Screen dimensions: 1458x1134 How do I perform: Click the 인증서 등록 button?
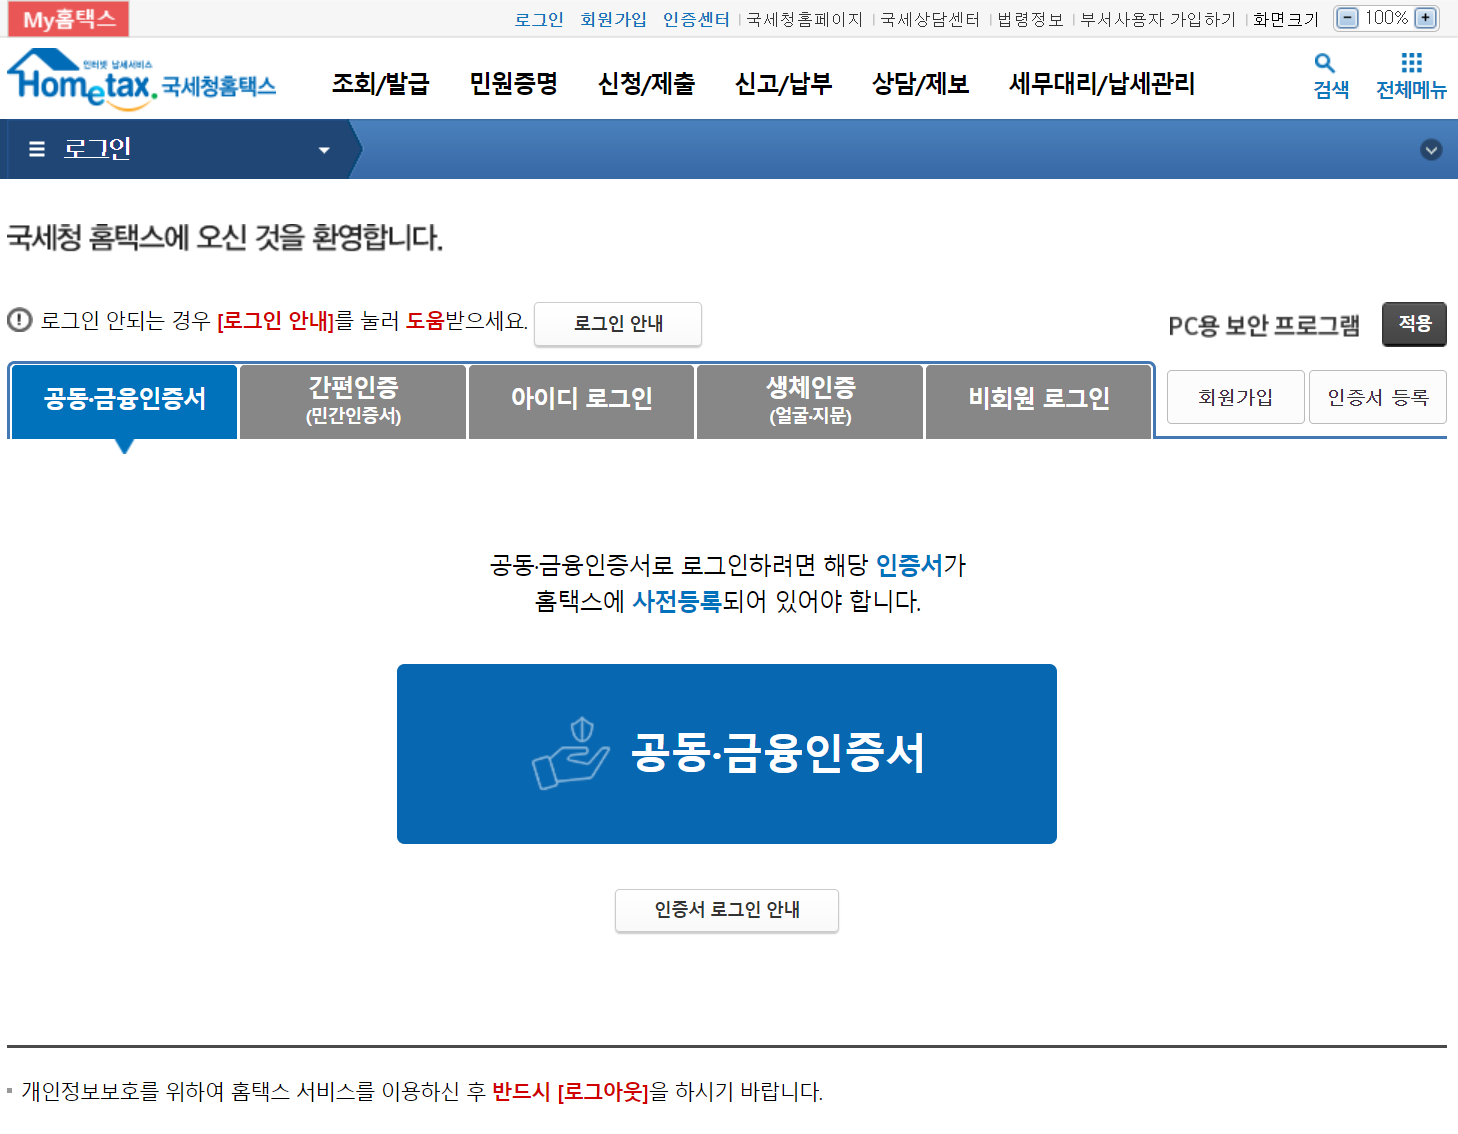point(1378,397)
